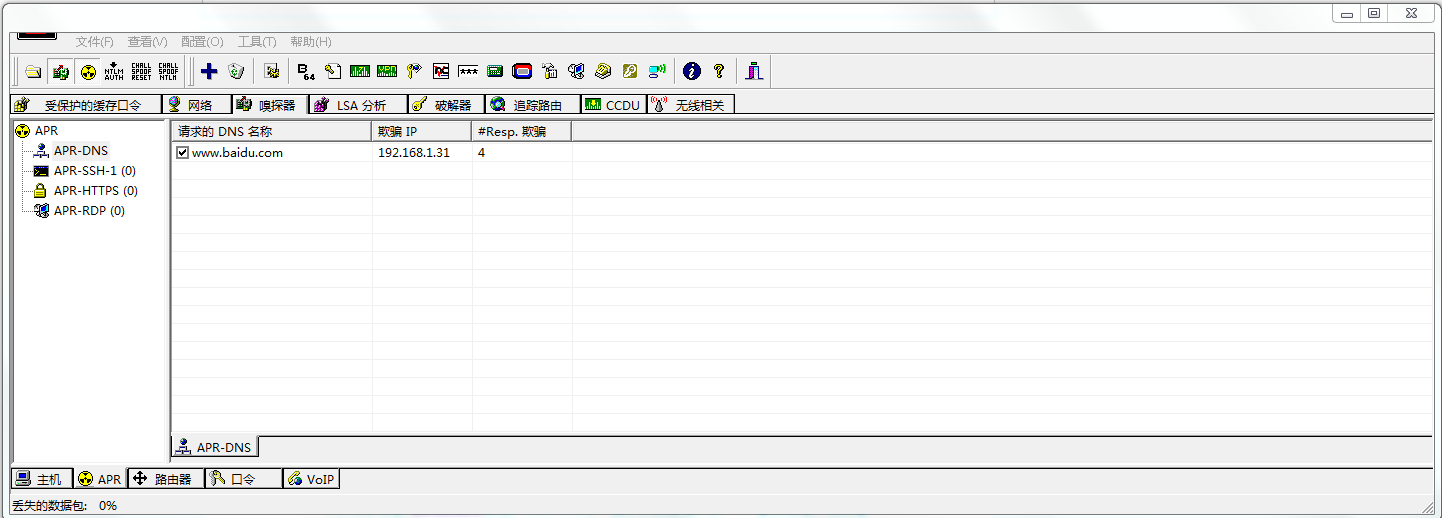Switch to the 破解器 tab
1442x518 pixels.
pos(446,104)
